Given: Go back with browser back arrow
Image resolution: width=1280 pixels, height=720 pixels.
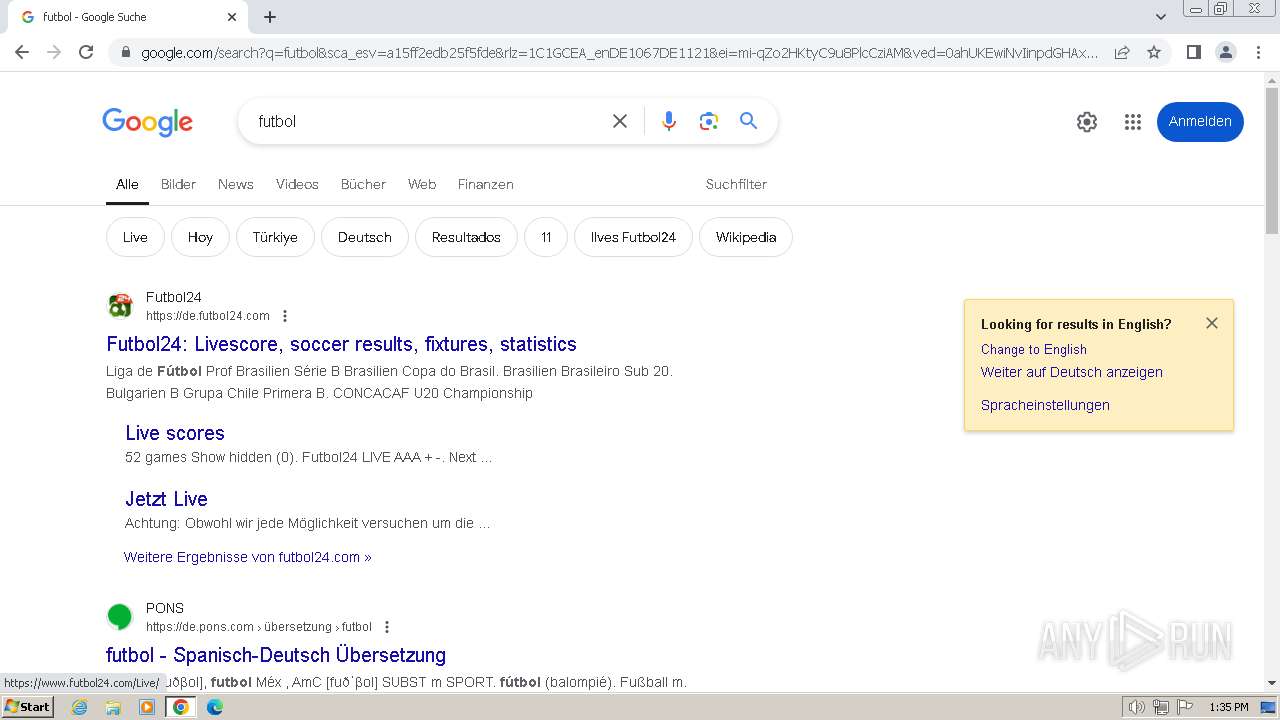Looking at the screenshot, I should click(x=22, y=52).
